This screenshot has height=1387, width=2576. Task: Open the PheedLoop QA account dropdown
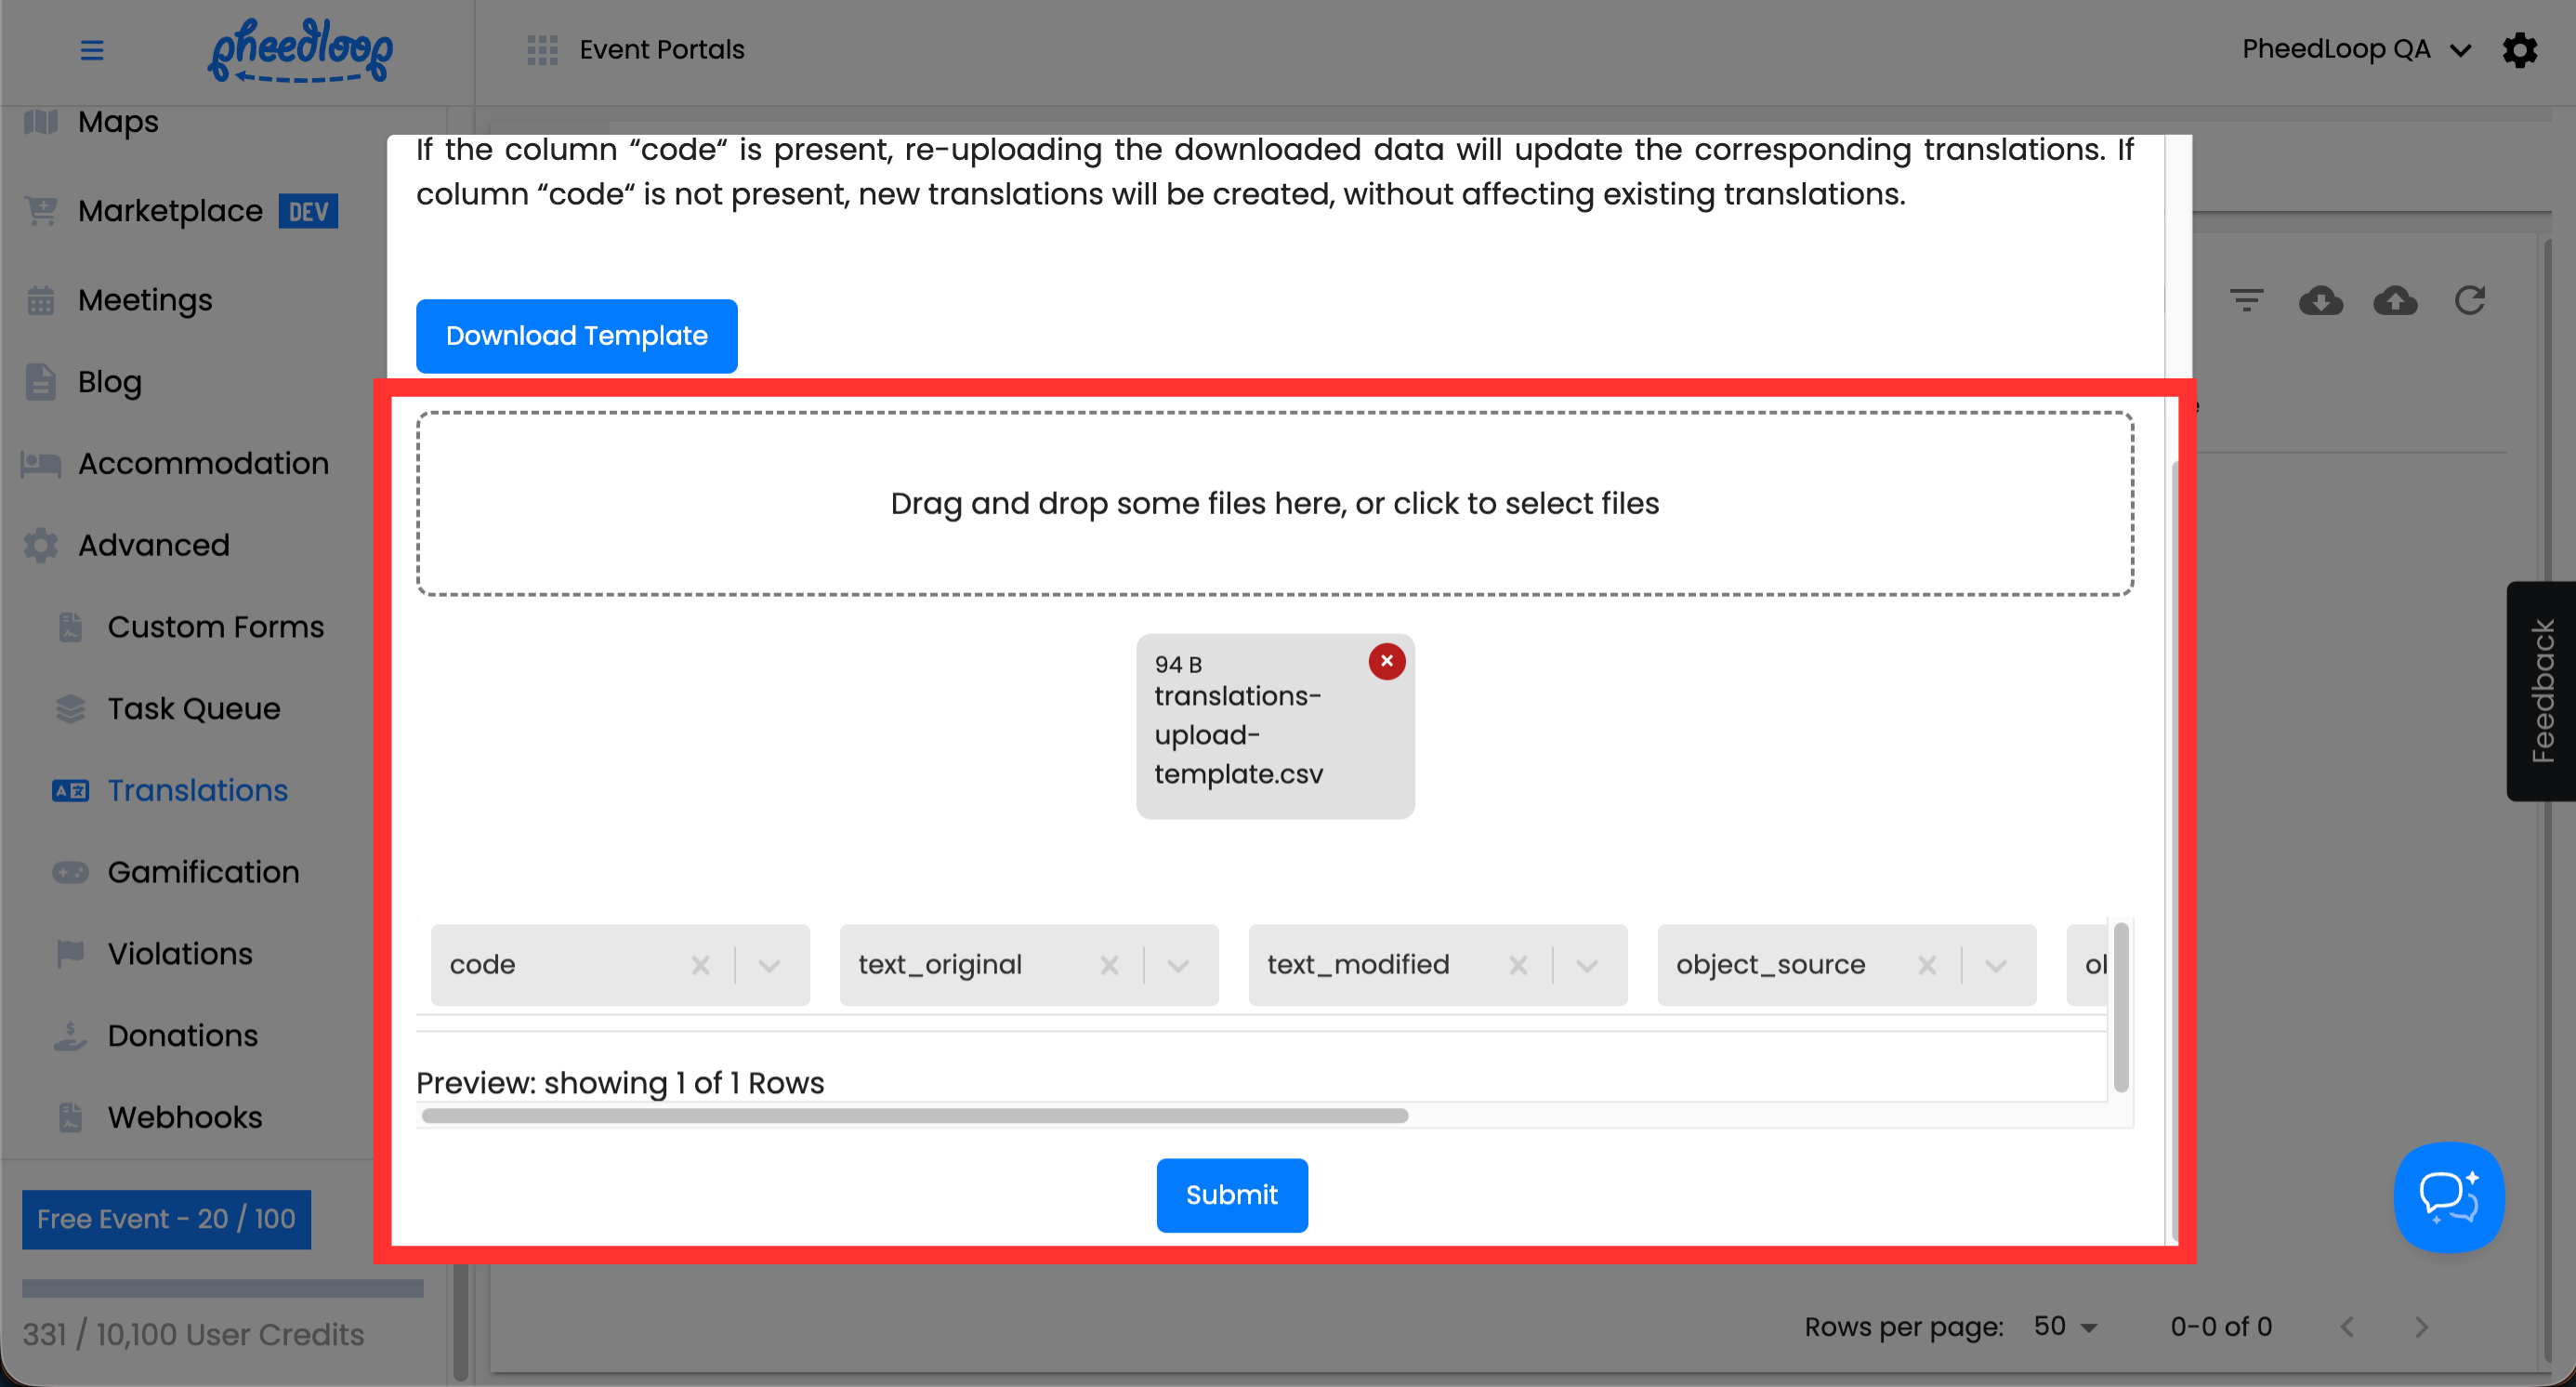2355,49
